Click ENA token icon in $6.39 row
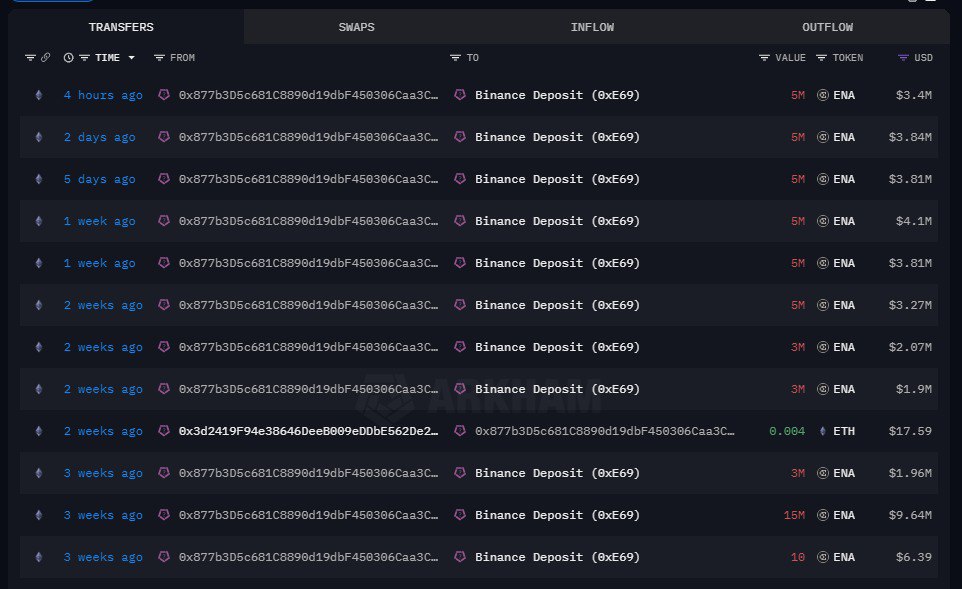The width and height of the screenshot is (962, 589). tap(823, 557)
